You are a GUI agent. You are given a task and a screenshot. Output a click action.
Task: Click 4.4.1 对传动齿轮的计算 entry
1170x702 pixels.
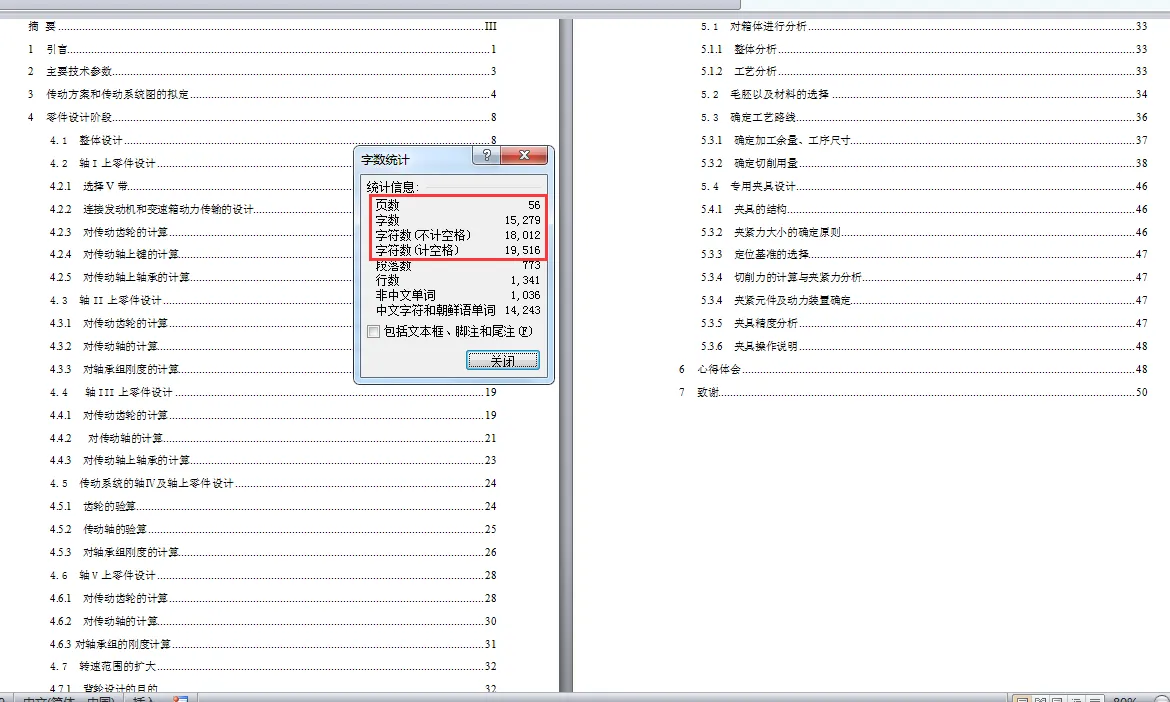[273, 416]
